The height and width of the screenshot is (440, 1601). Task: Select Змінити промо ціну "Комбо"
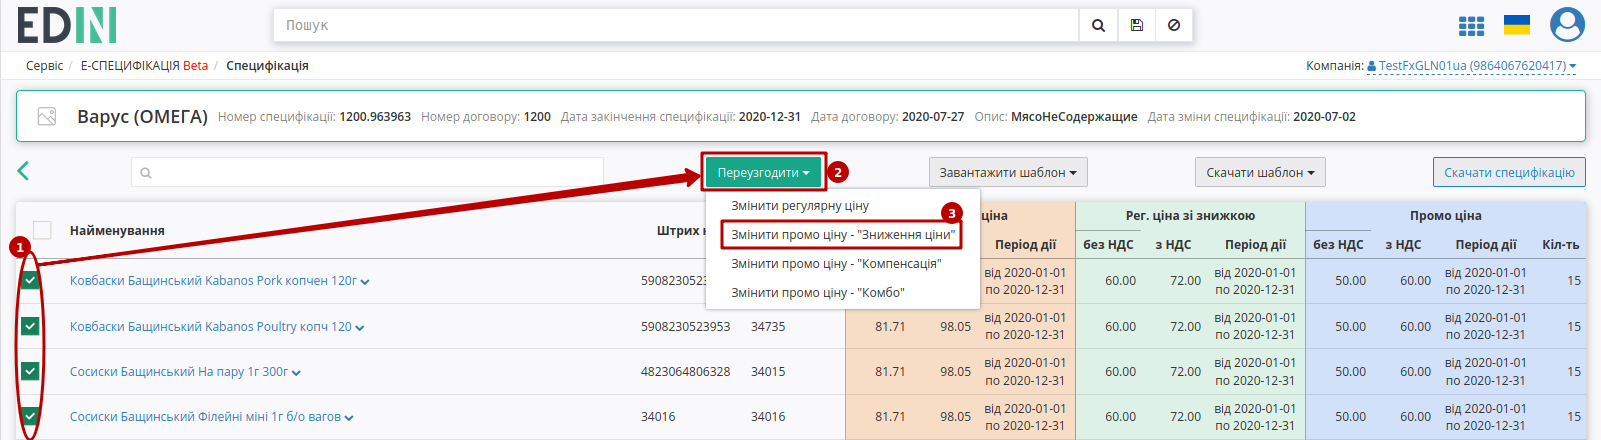click(x=817, y=293)
